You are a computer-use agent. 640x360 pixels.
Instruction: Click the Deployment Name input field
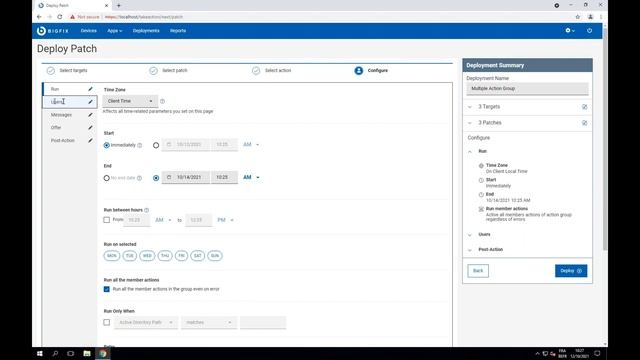click(x=527, y=89)
